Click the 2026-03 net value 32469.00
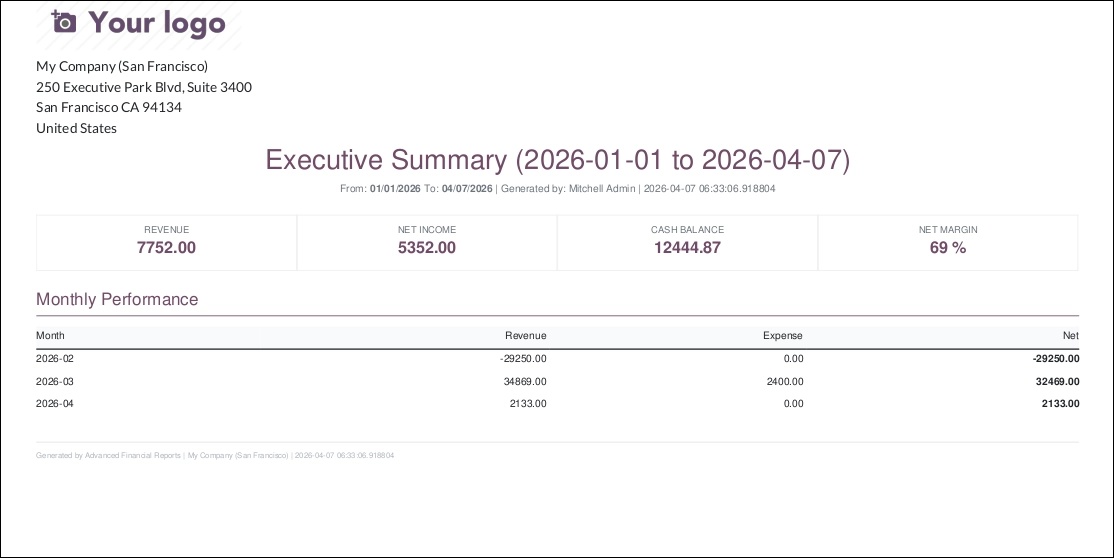The image size is (1114, 558). point(1058,382)
